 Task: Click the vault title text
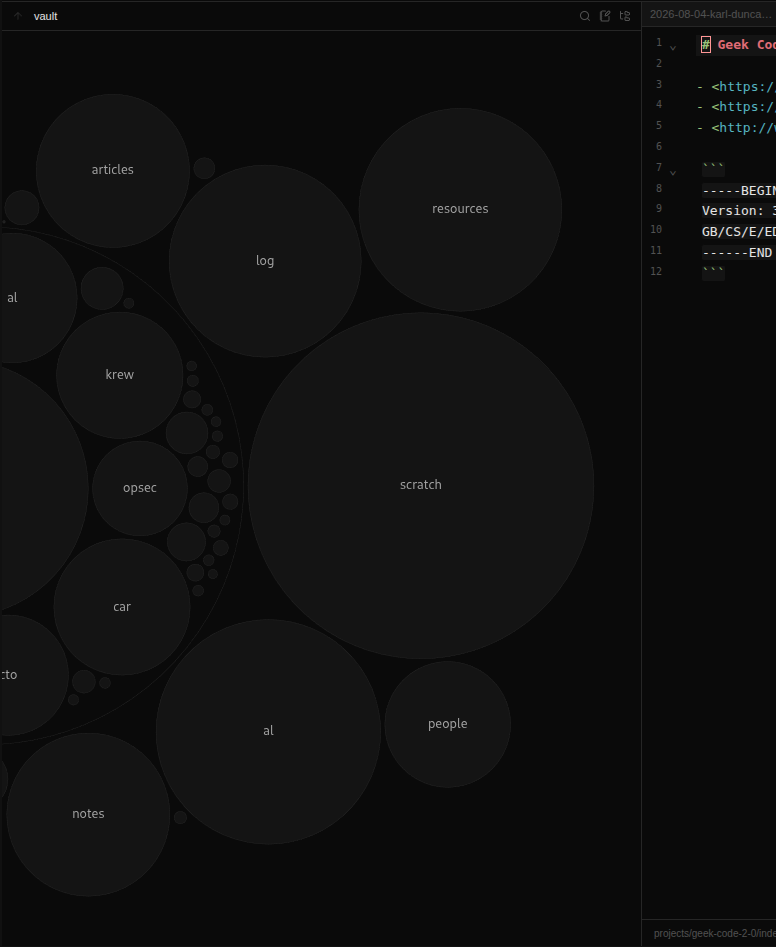(x=46, y=16)
